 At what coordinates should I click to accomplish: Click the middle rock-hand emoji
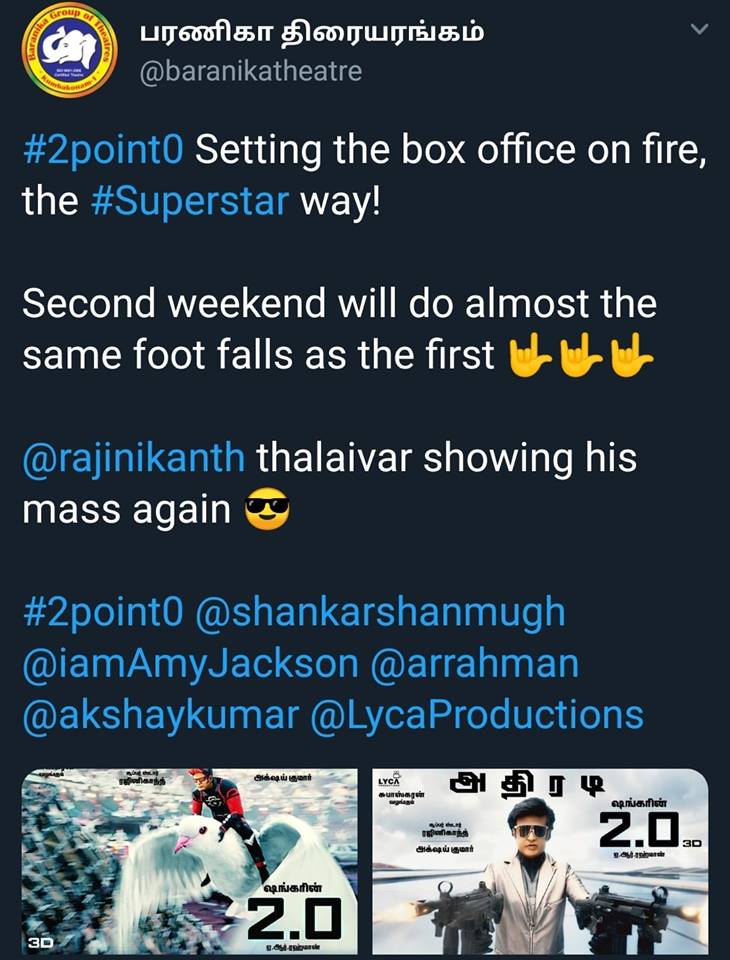pos(581,354)
